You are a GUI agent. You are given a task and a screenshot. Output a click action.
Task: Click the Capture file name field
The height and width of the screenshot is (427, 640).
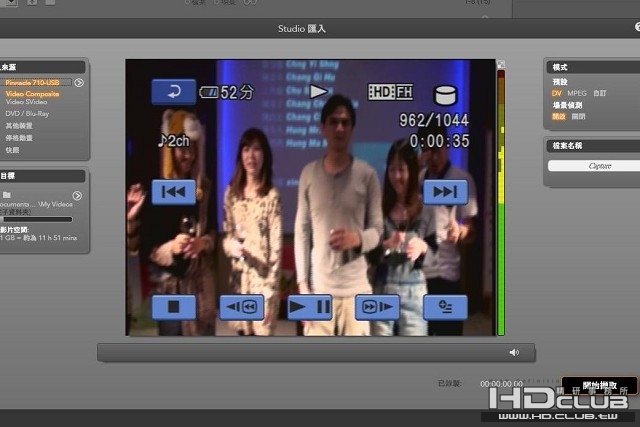click(594, 166)
